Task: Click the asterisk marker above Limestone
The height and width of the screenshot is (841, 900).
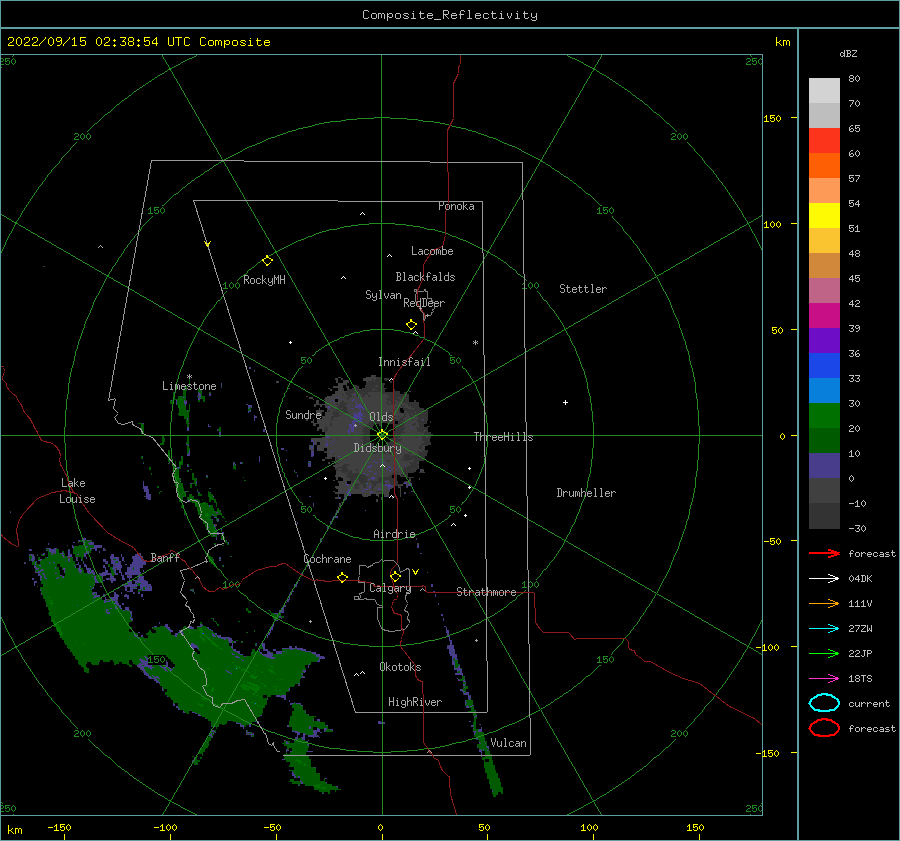Action: point(189,377)
